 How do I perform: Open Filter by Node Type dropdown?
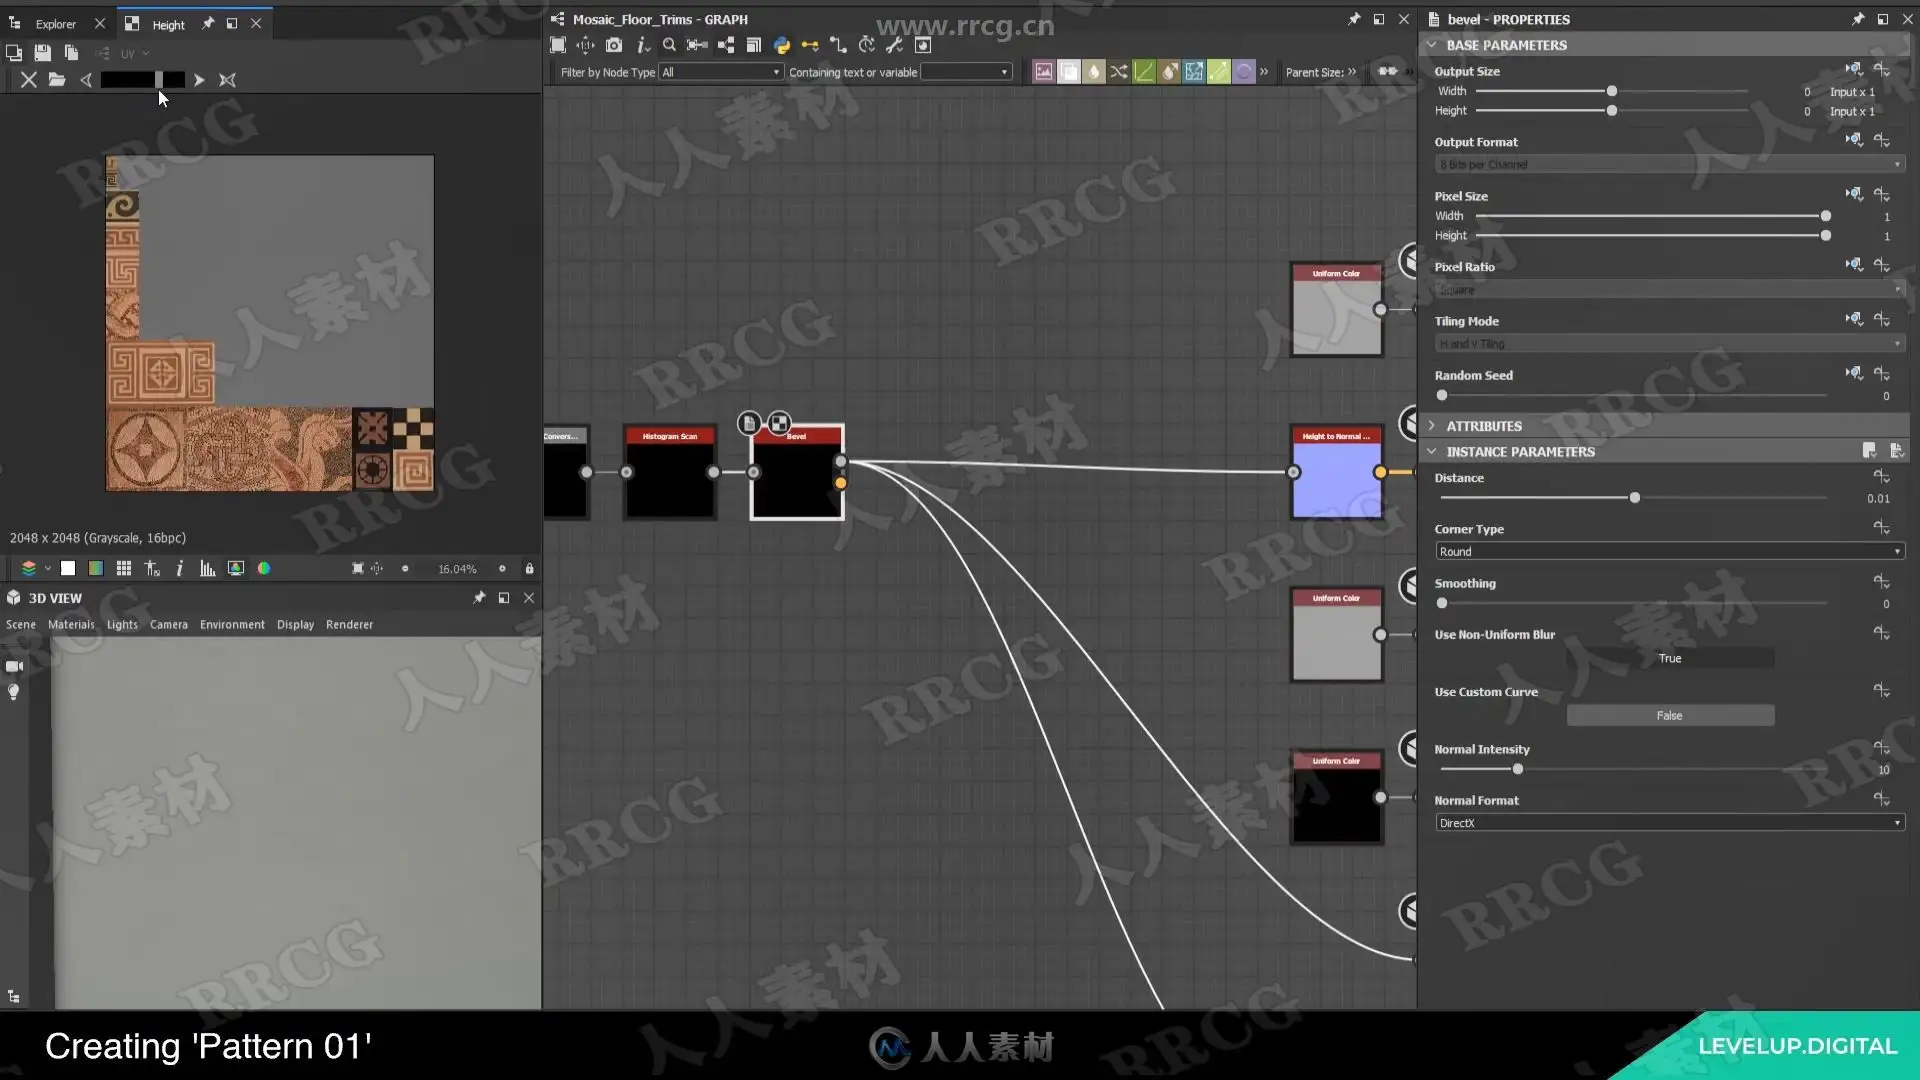pyautogui.click(x=720, y=72)
